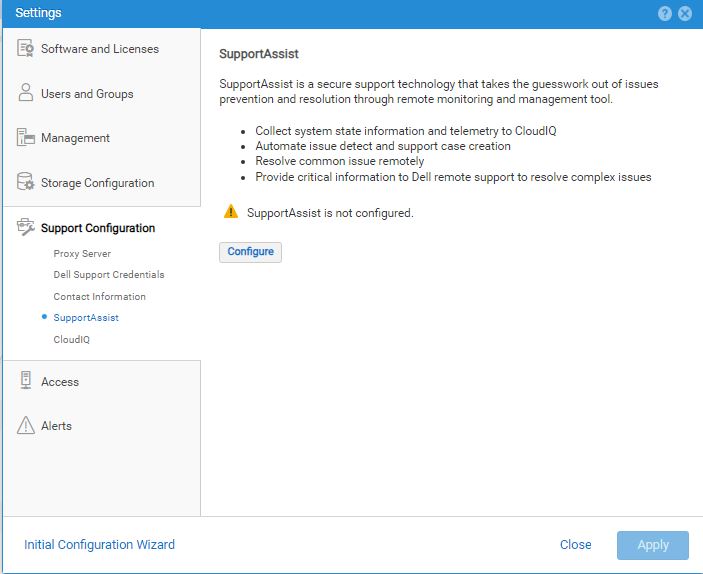Select Proxy Server sub-item
703x574 pixels.
(82, 254)
